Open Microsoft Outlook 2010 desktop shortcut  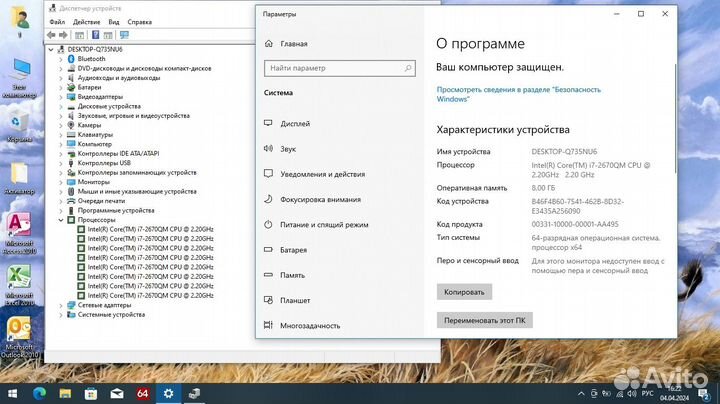click(19, 337)
